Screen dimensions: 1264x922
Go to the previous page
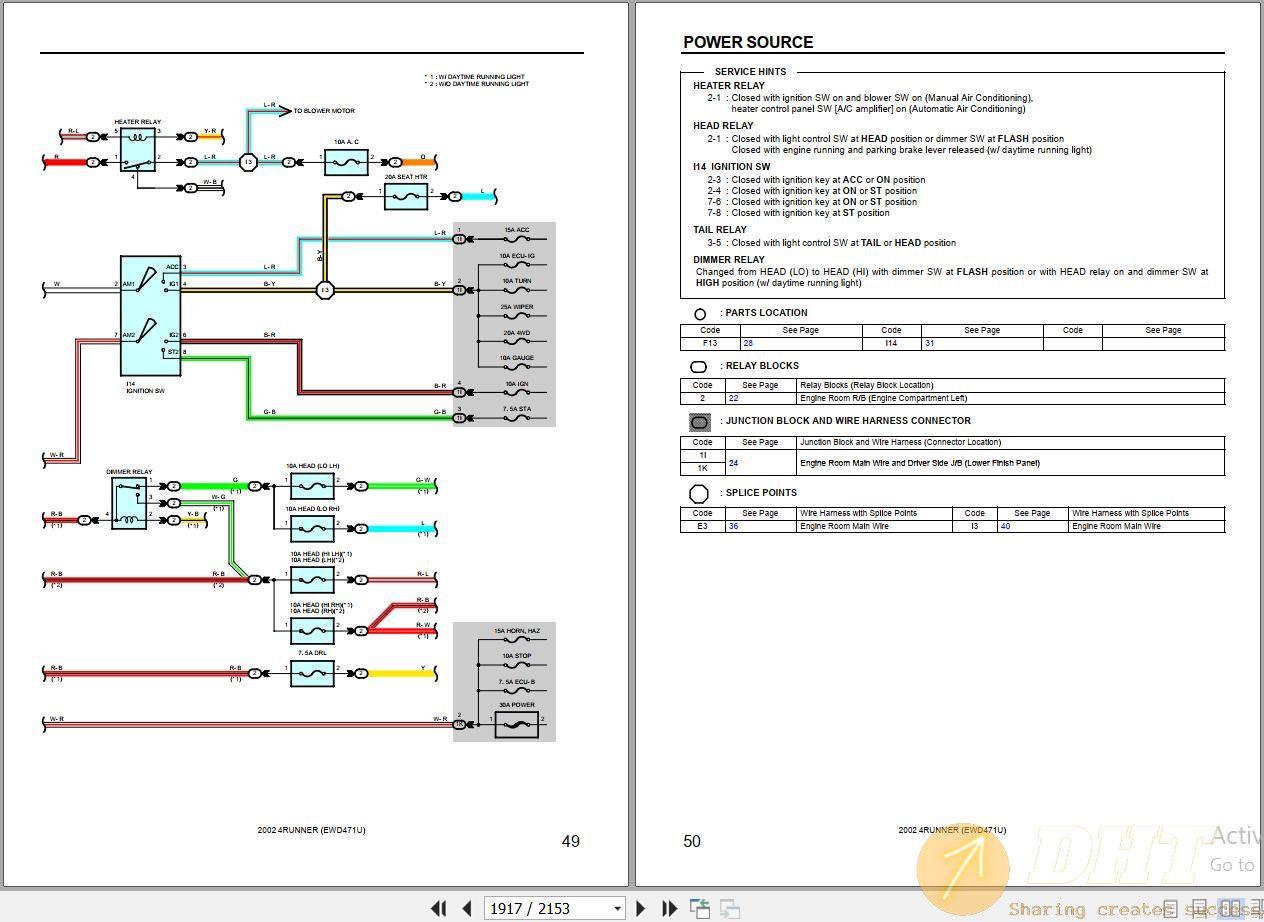[466, 908]
